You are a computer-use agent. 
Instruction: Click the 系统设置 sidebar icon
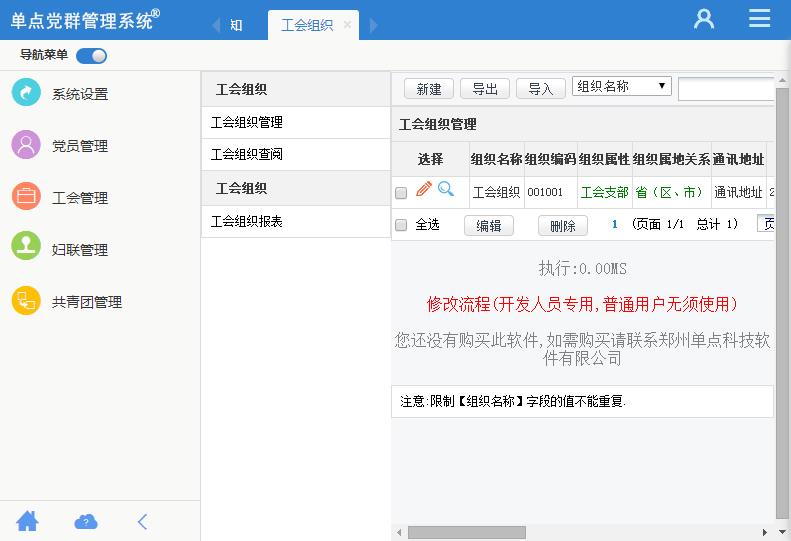point(26,92)
